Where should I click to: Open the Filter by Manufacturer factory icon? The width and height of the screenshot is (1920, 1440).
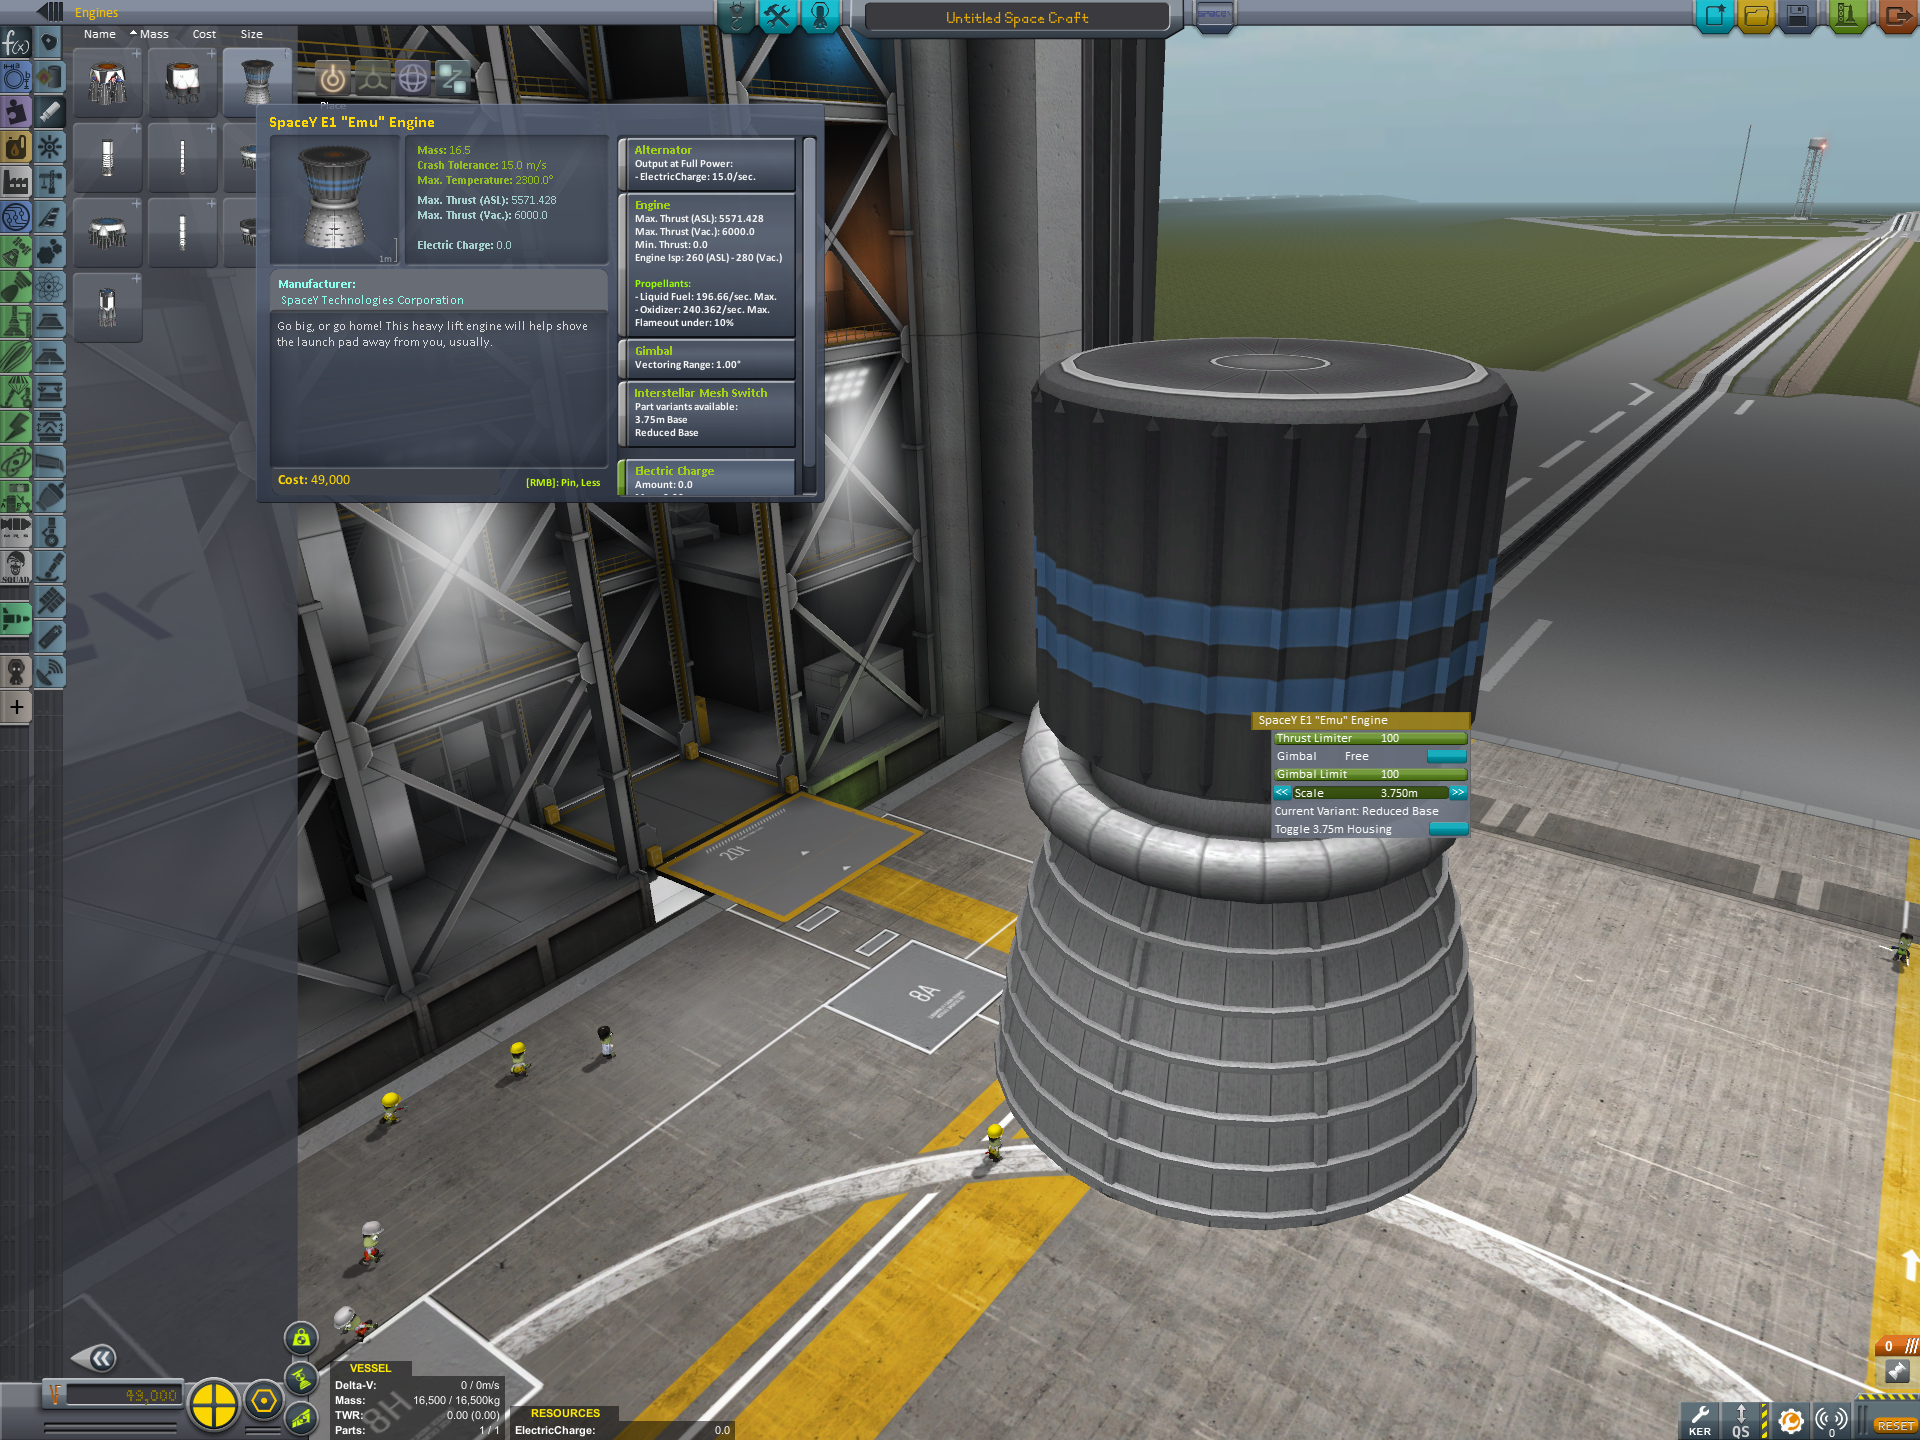point(16,182)
